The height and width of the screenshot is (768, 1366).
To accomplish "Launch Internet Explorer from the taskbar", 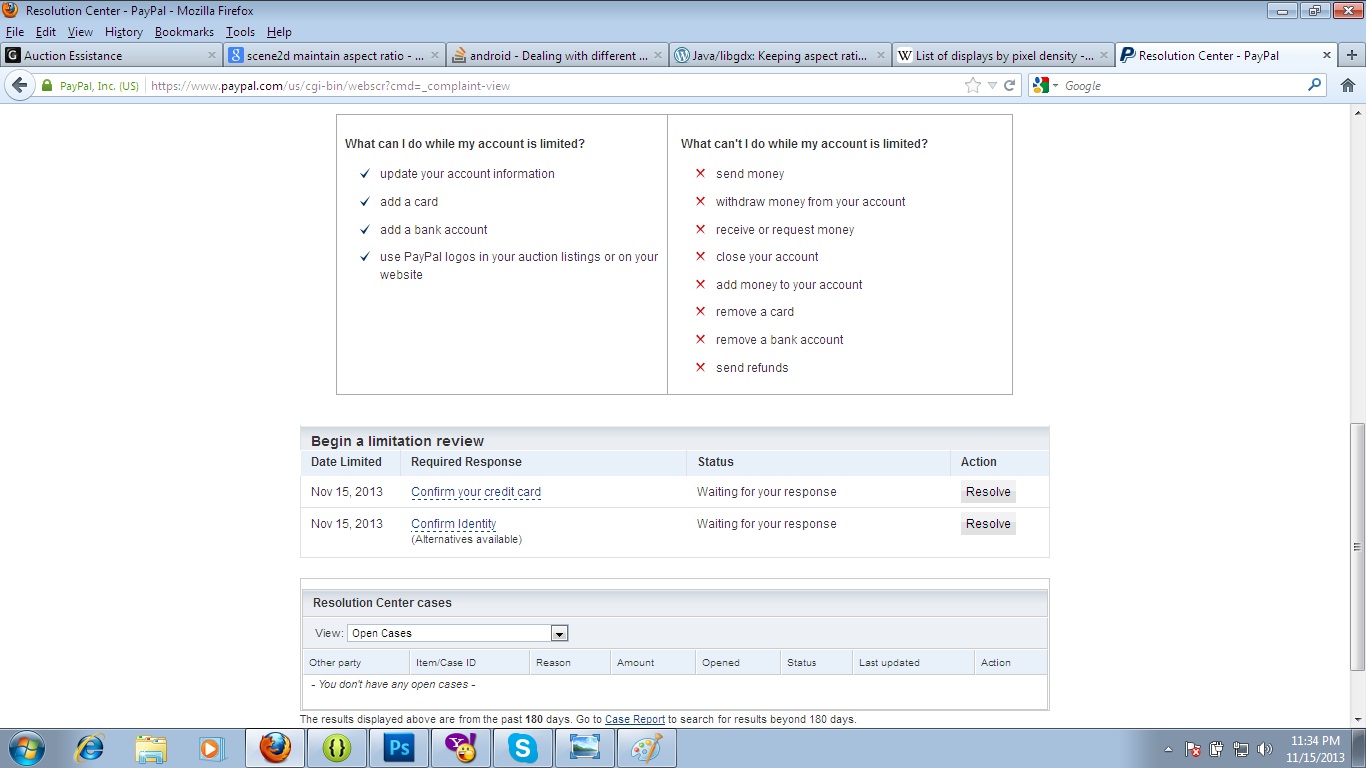I will (x=89, y=748).
